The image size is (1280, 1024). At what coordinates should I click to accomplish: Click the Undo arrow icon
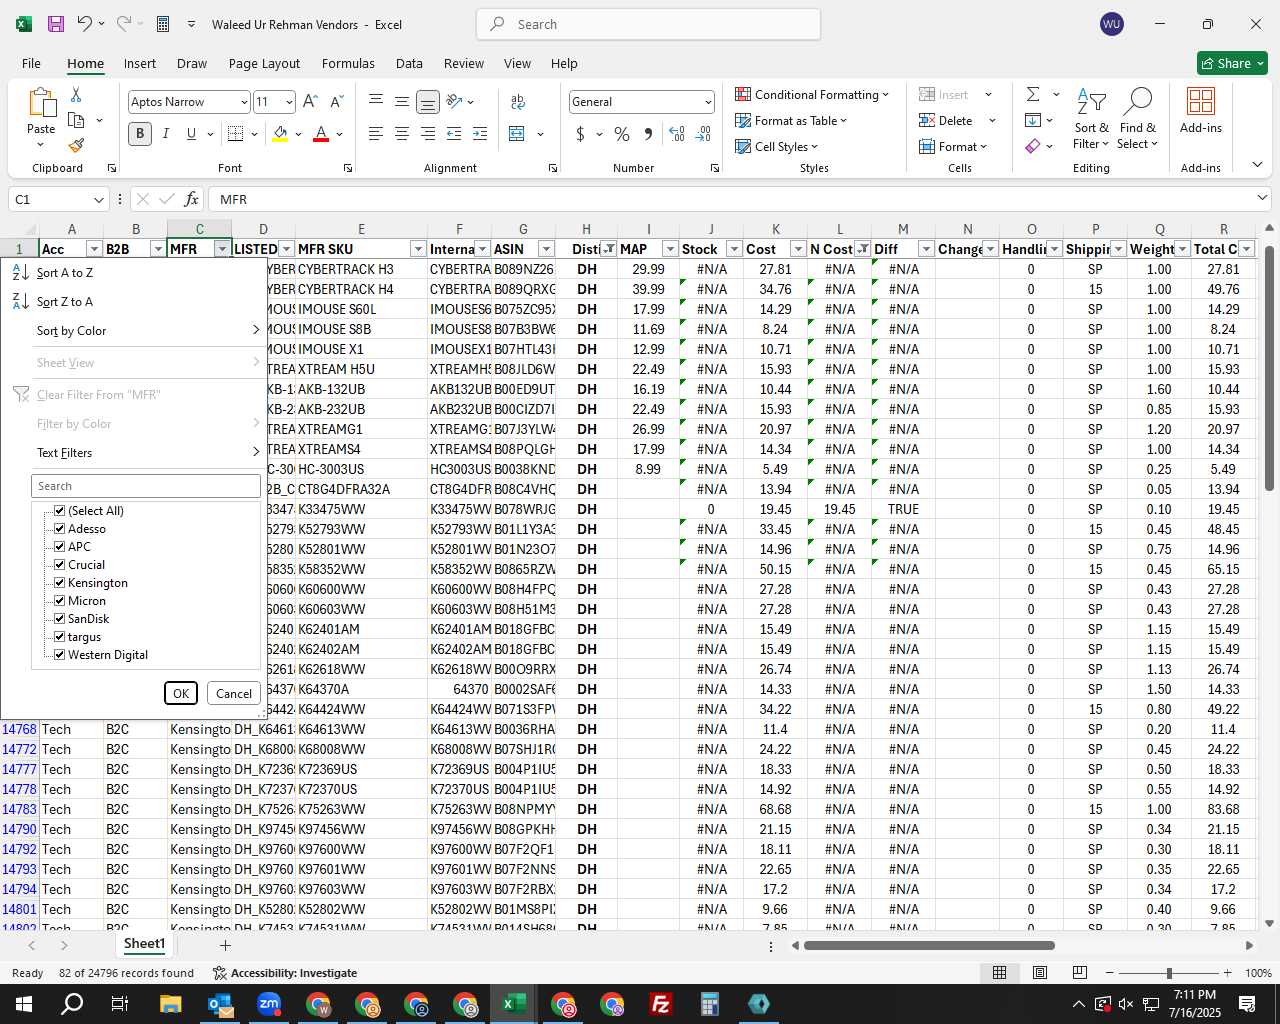86,24
